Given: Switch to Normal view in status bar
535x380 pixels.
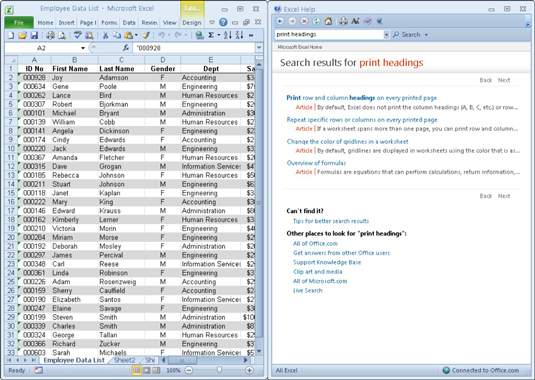Looking at the screenshot, I should pyautogui.click(x=136, y=370).
